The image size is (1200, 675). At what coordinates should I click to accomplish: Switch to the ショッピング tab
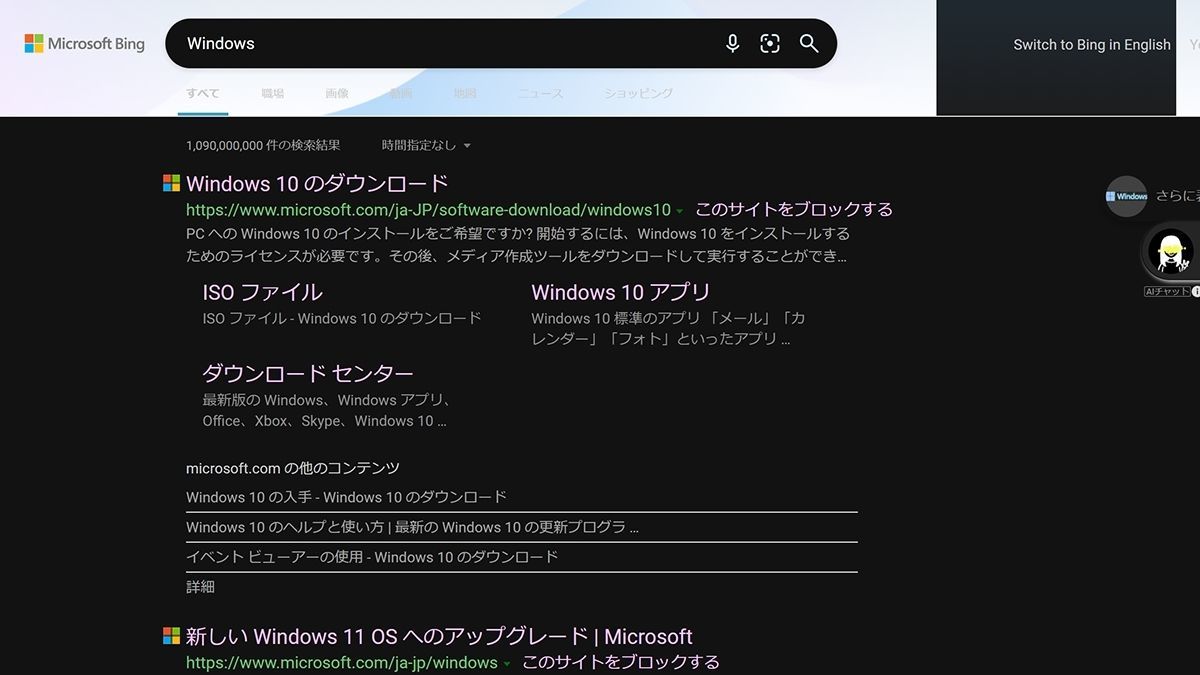[638, 93]
